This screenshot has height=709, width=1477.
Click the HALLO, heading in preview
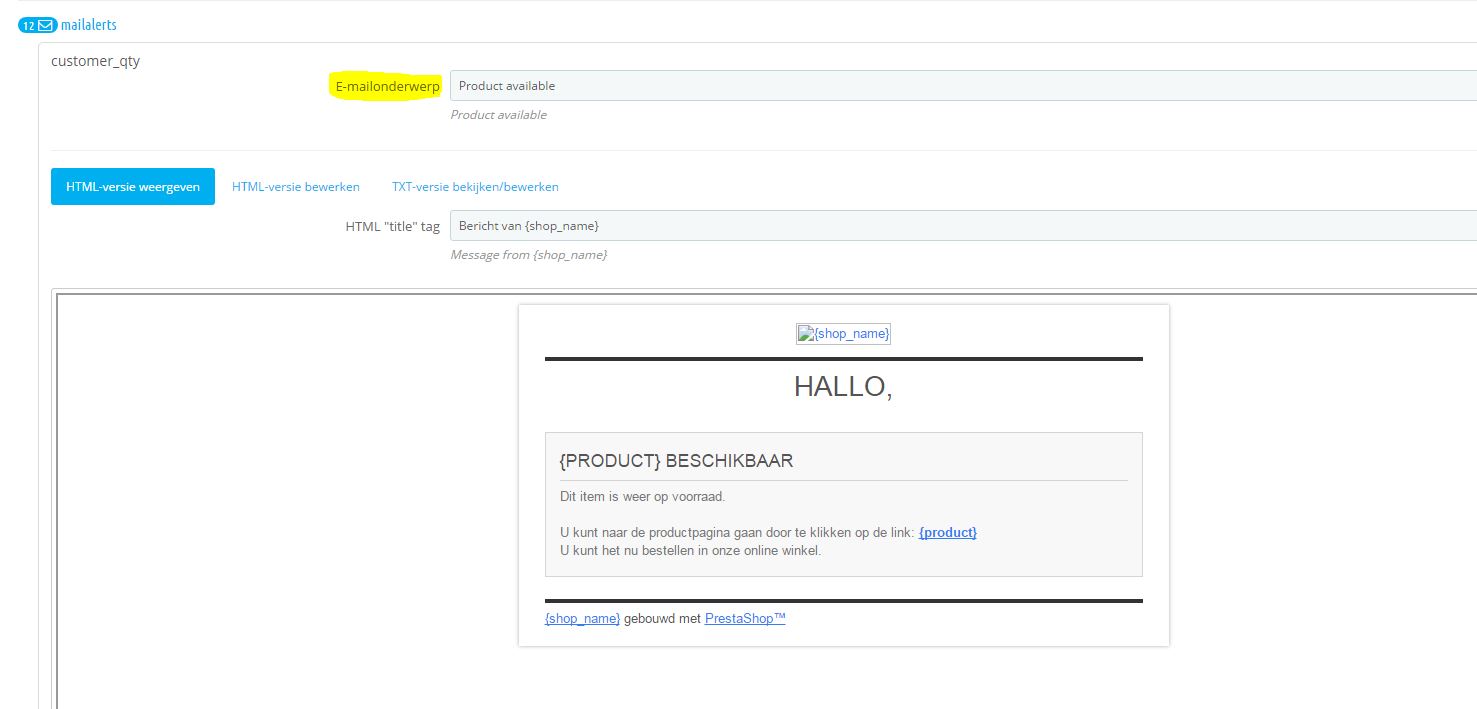click(843, 387)
